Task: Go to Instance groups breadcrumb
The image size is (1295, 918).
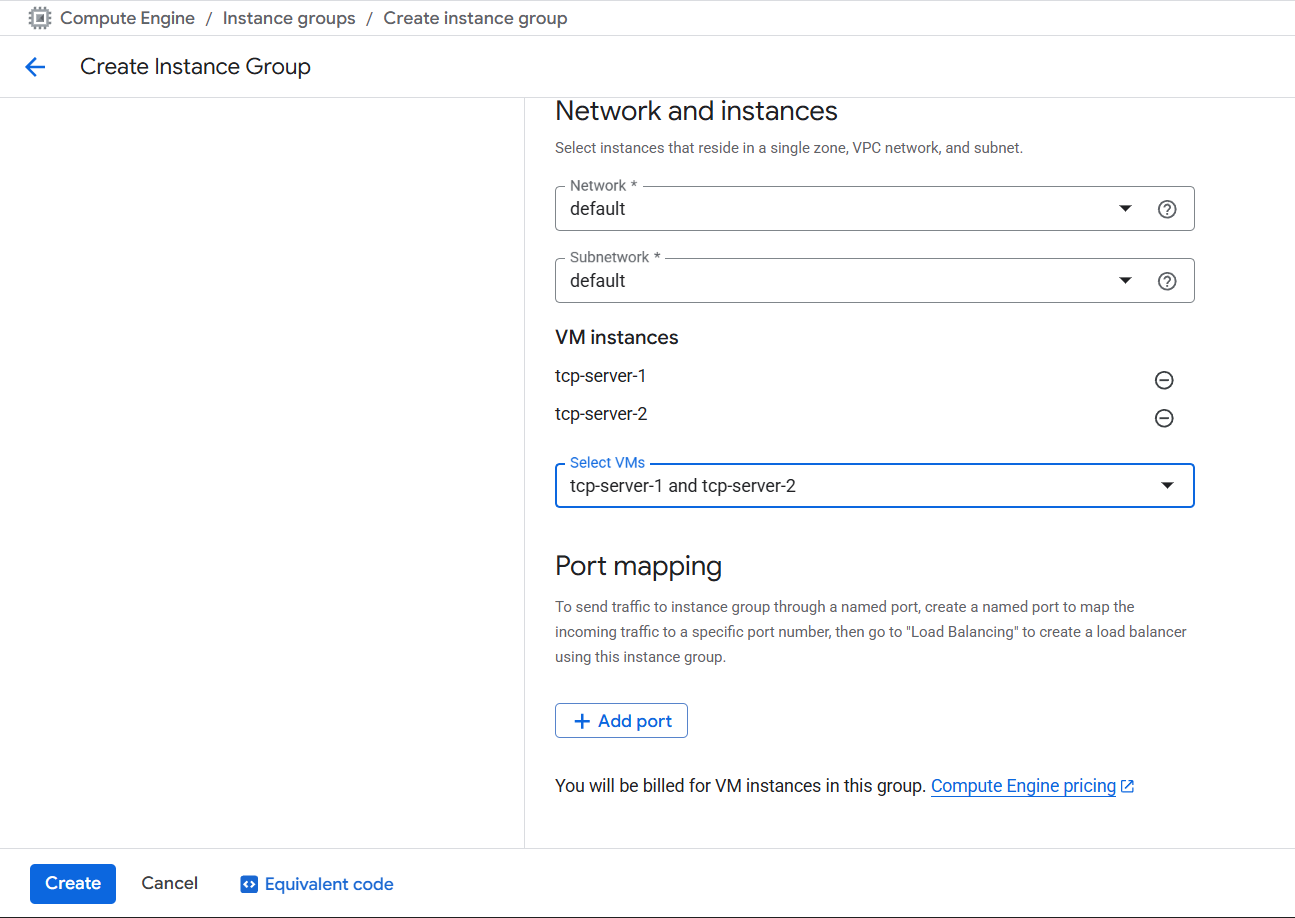Action: (289, 18)
